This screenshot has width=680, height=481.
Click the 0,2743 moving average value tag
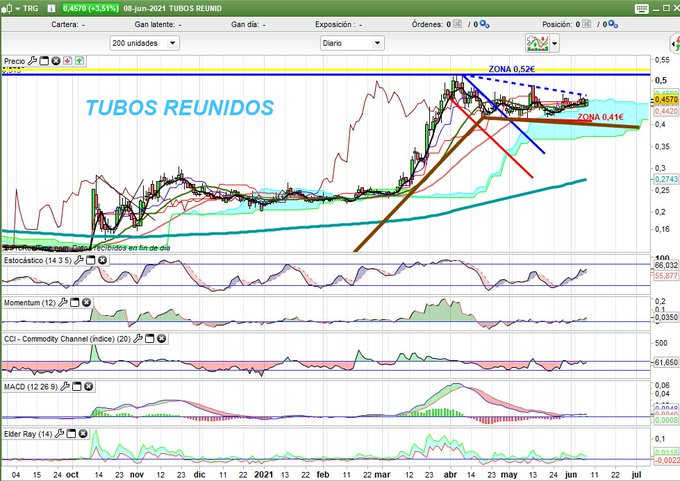666,179
